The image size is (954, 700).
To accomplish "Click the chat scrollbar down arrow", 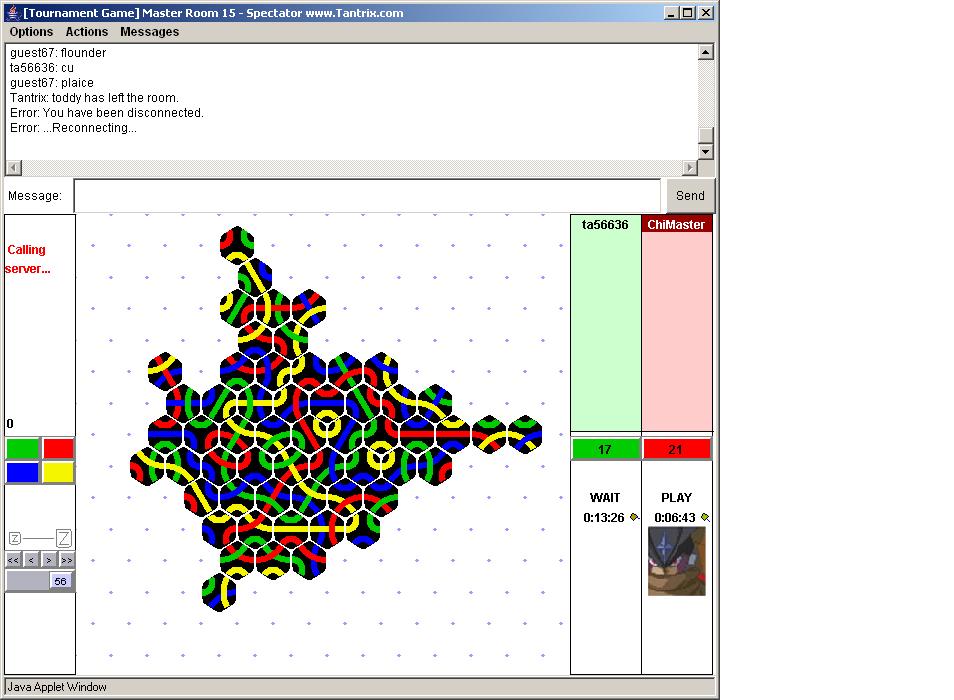I will tap(705, 151).
